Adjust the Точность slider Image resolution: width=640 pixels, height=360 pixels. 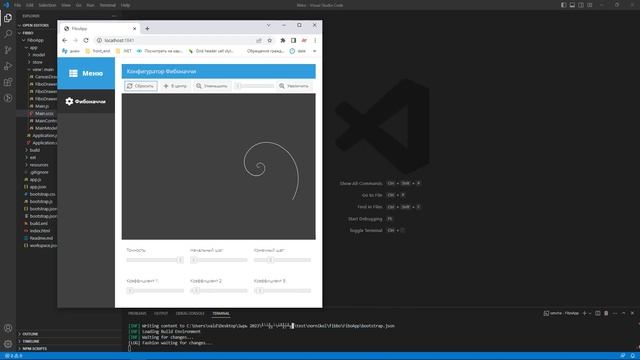tap(155, 260)
